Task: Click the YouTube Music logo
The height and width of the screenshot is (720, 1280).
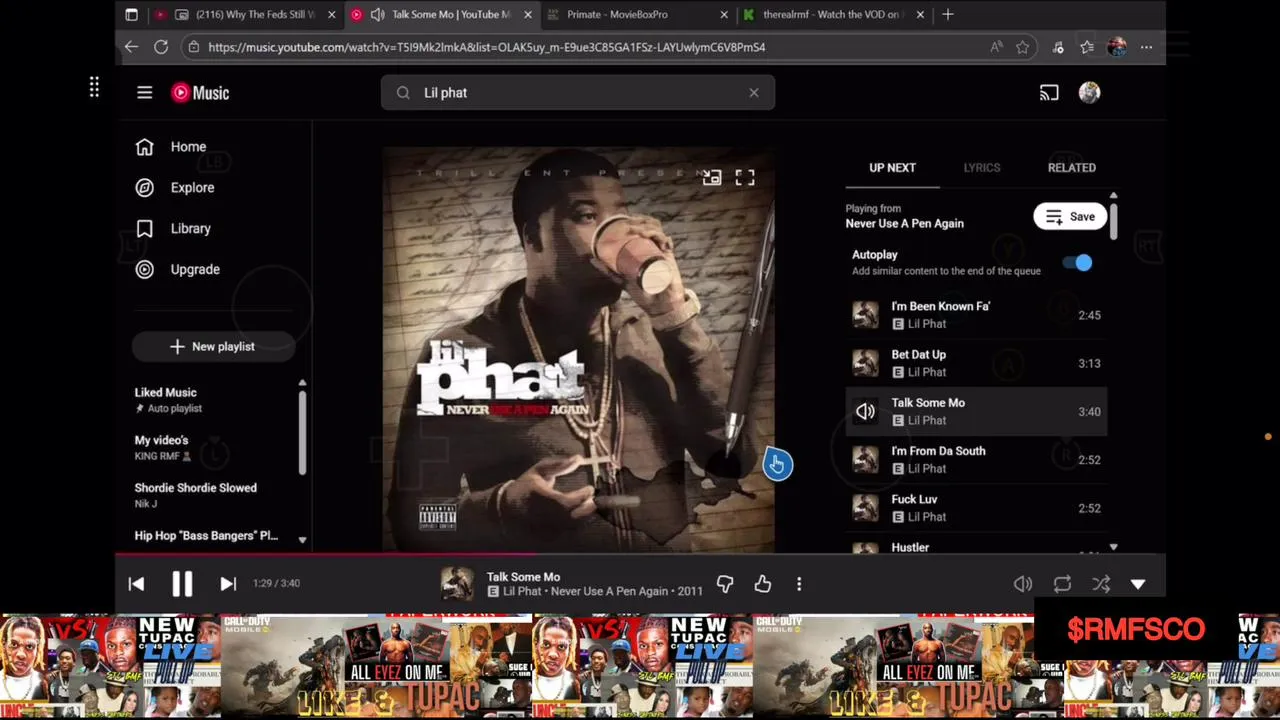Action: [x=200, y=93]
